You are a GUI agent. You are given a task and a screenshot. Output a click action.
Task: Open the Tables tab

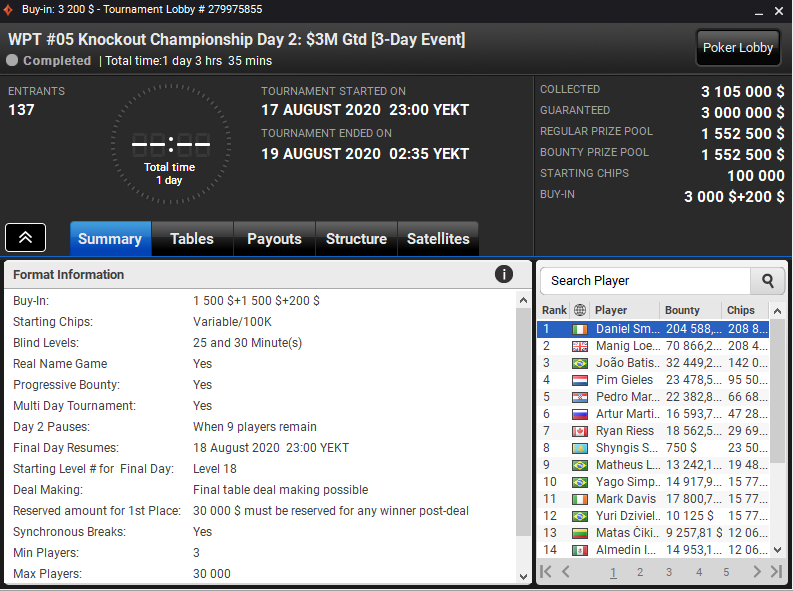(x=192, y=239)
